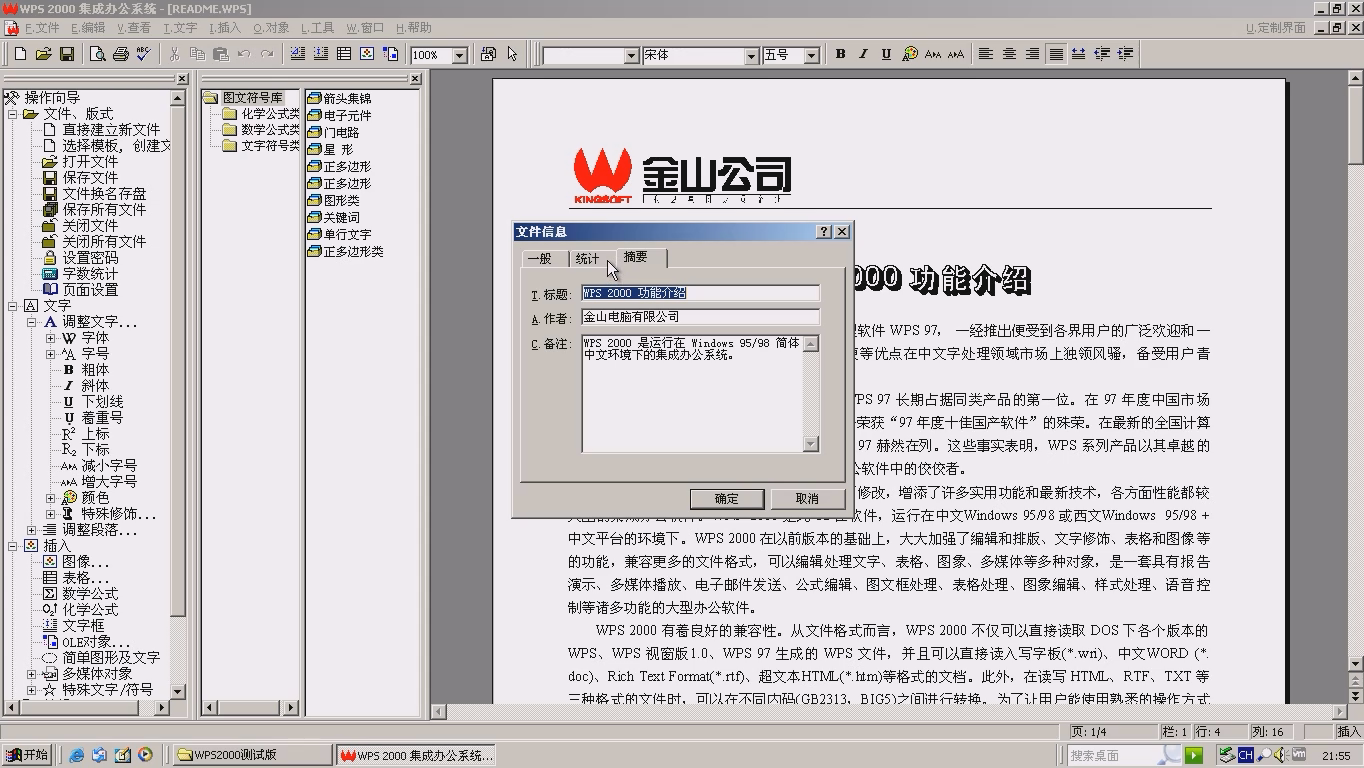The image size is (1364, 768).
Task: Click the Save floppy disk toolbar icon
Action: coord(67,54)
